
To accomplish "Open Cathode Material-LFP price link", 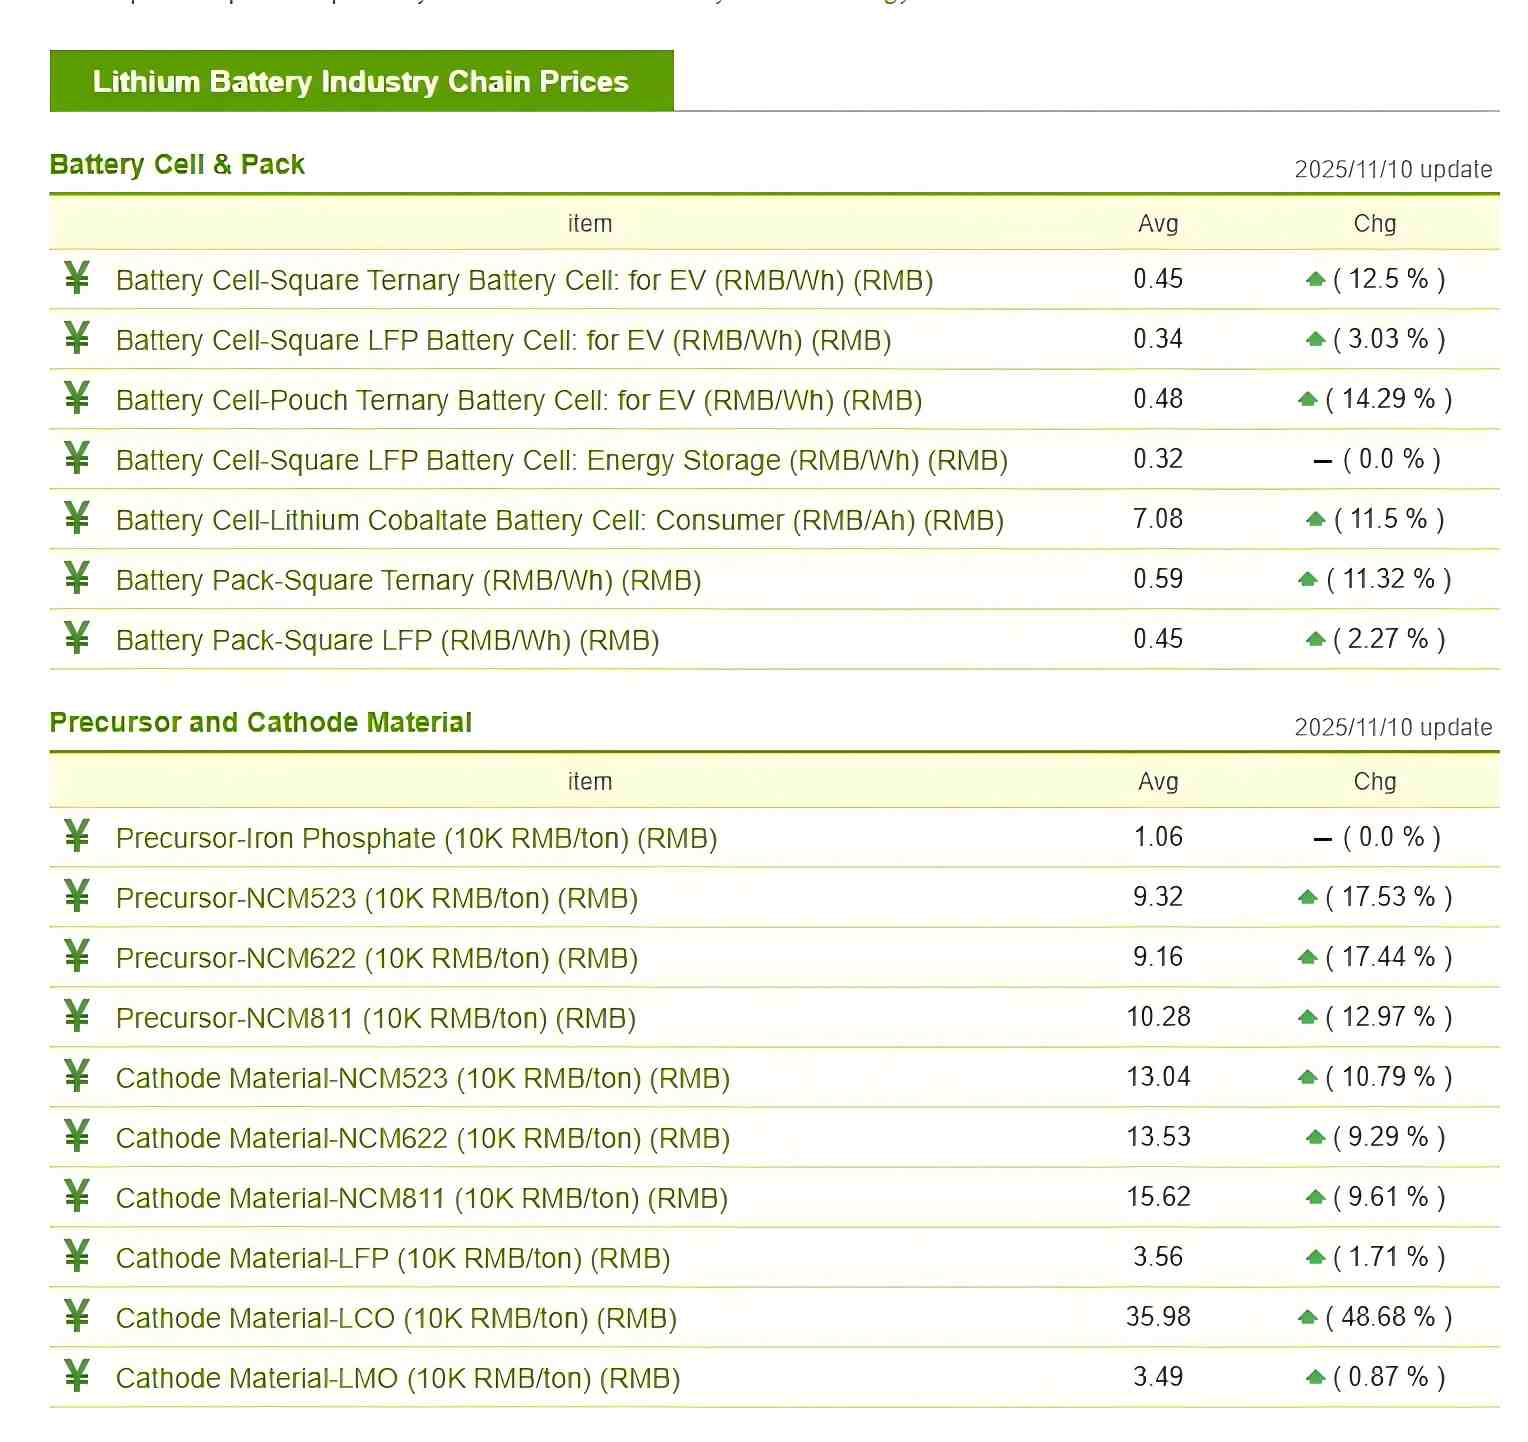I will 392,1258.
